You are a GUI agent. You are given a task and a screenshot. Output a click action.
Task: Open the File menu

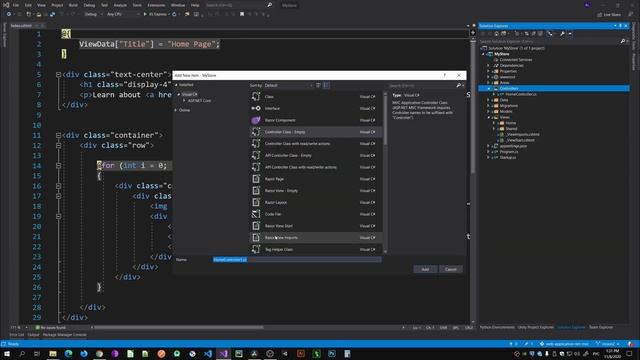point(16,5)
